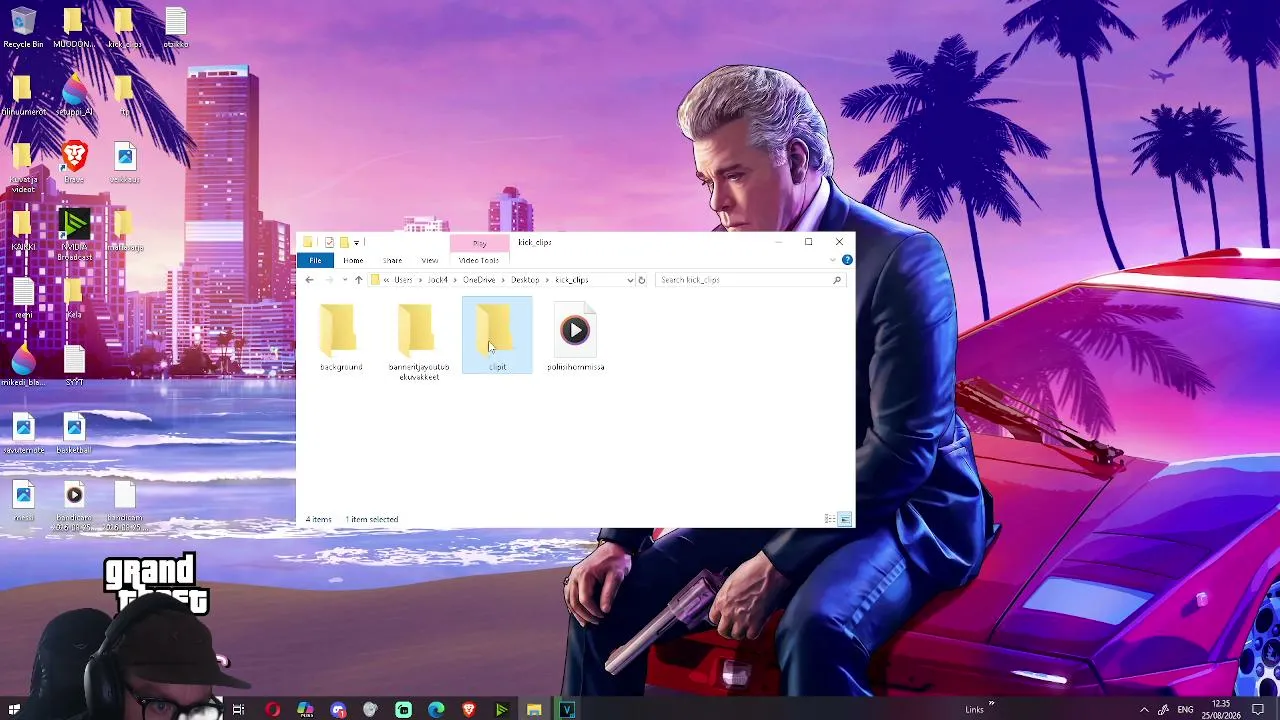Select the tilinumerot desktop folder
This screenshot has width=1280, height=720.
coord(23,96)
